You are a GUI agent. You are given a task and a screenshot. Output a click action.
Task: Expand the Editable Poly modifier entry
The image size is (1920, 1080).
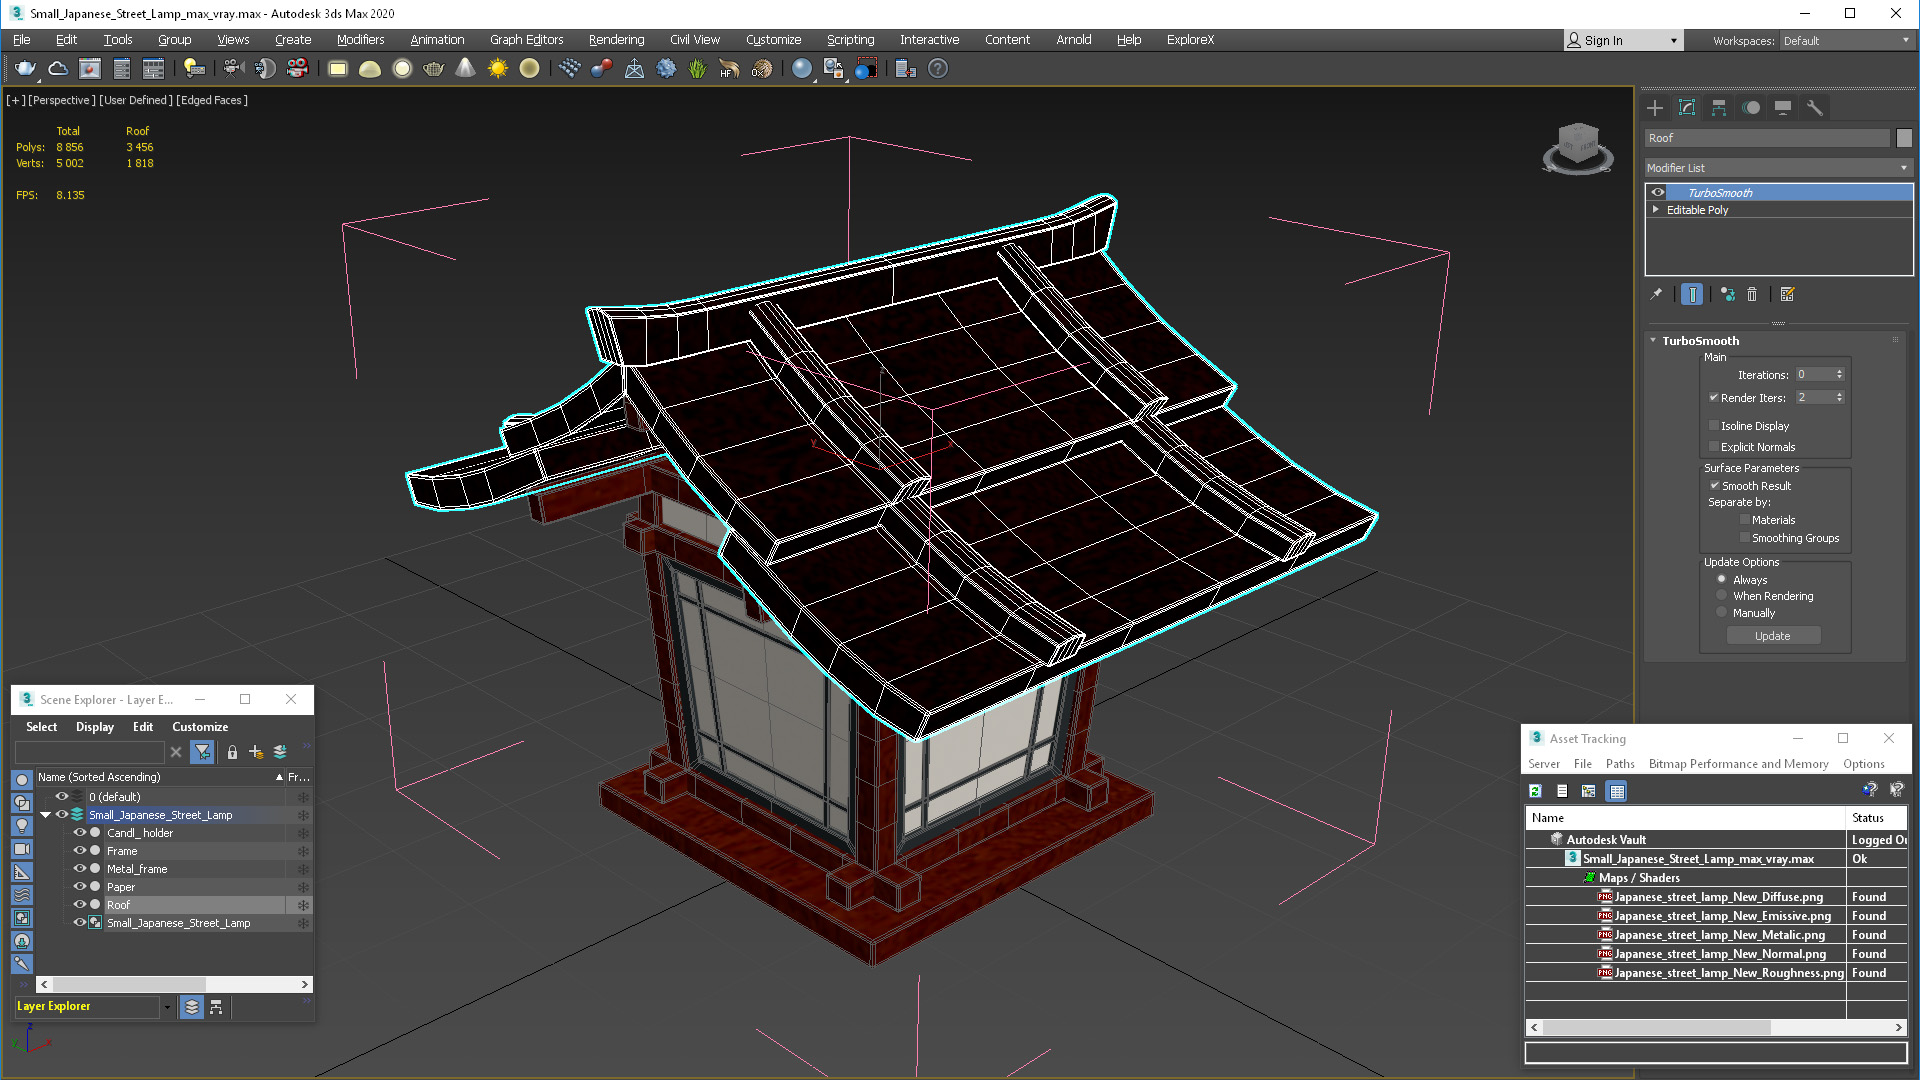coord(1656,210)
